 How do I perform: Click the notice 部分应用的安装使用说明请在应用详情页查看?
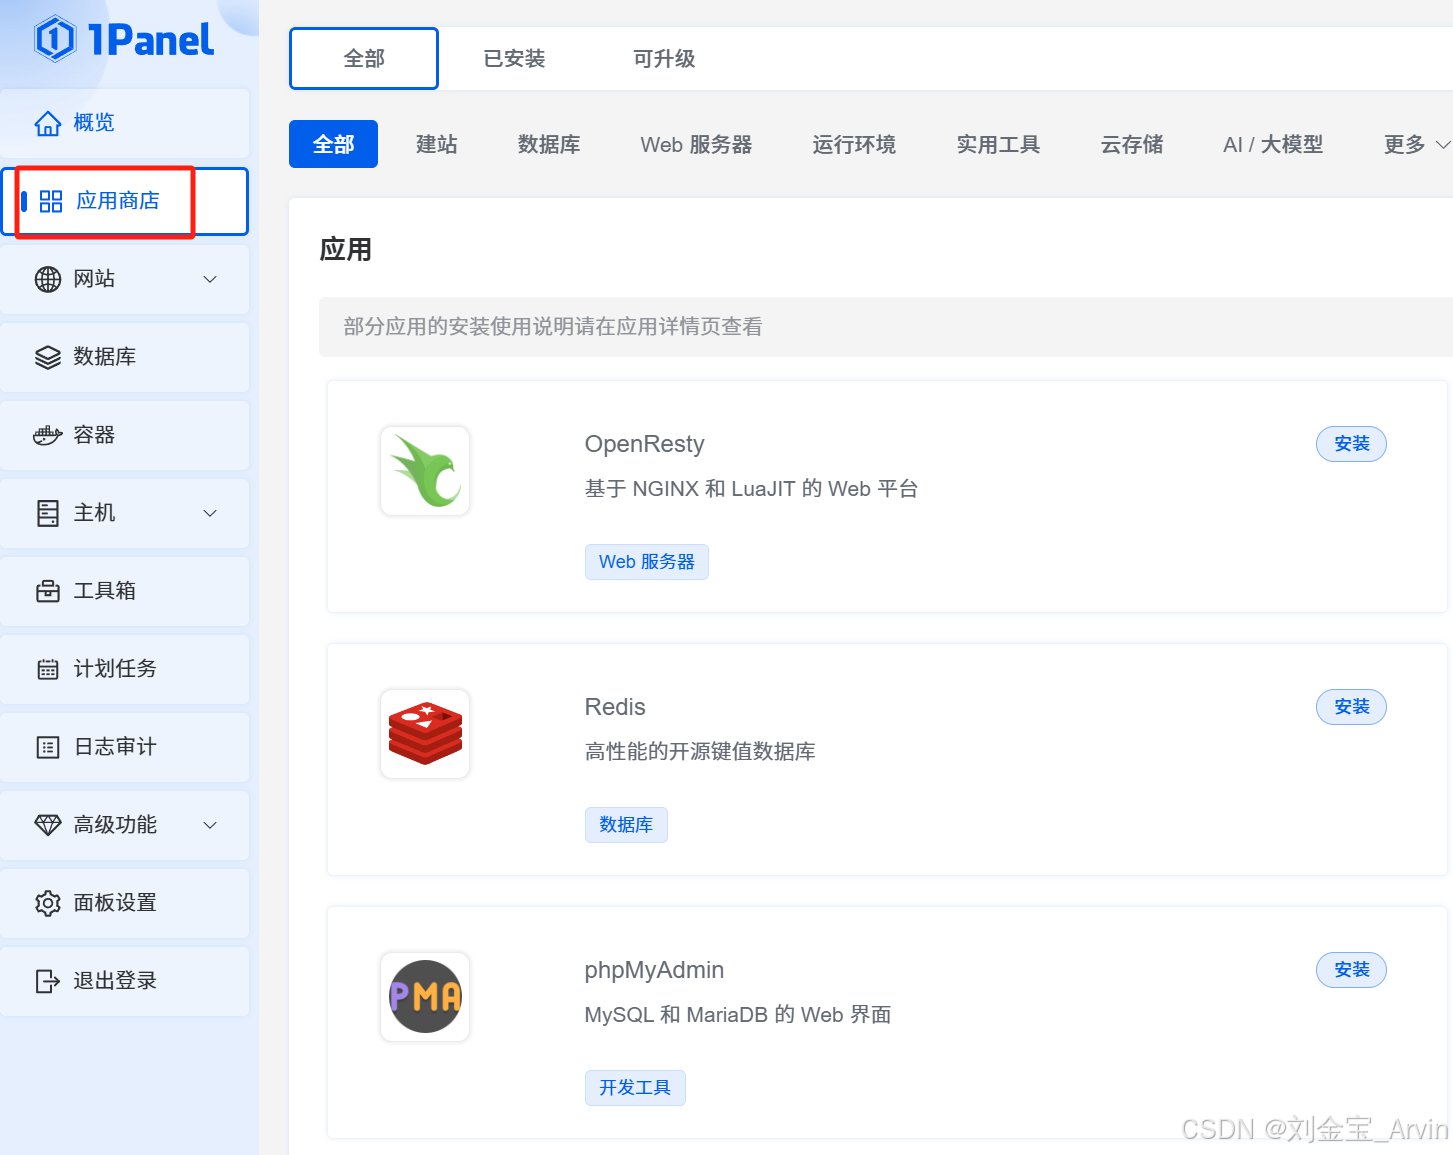point(553,327)
